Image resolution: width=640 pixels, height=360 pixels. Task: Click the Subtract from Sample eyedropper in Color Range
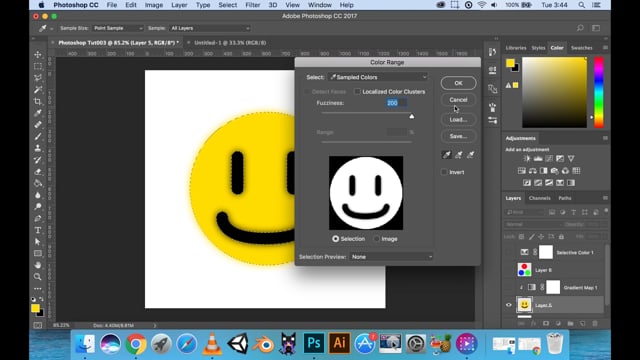click(471, 155)
